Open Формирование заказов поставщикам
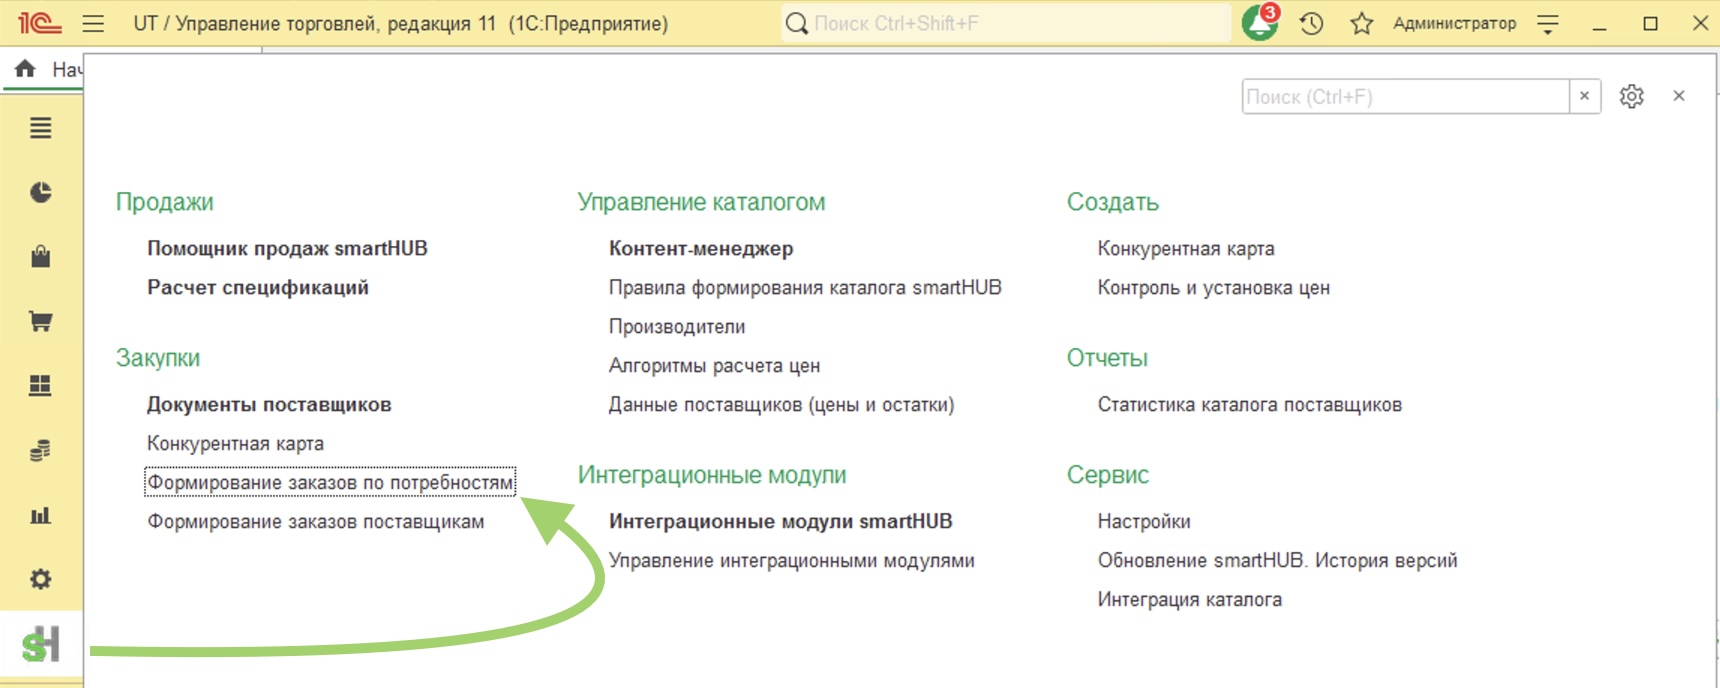1720x688 pixels. coord(315,522)
